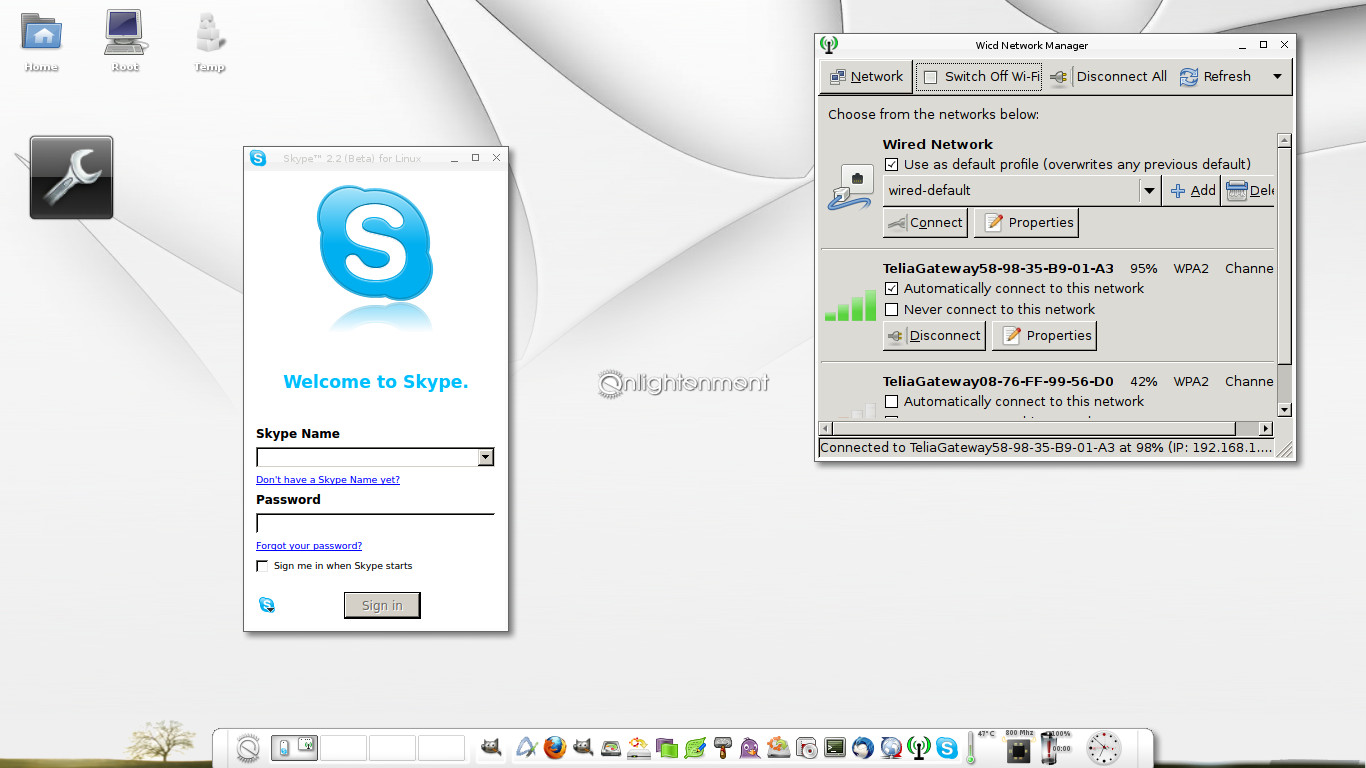Expand the wired-default profile dropdown
The height and width of the screenshot is (768, 1366).
pos(1149,190)
